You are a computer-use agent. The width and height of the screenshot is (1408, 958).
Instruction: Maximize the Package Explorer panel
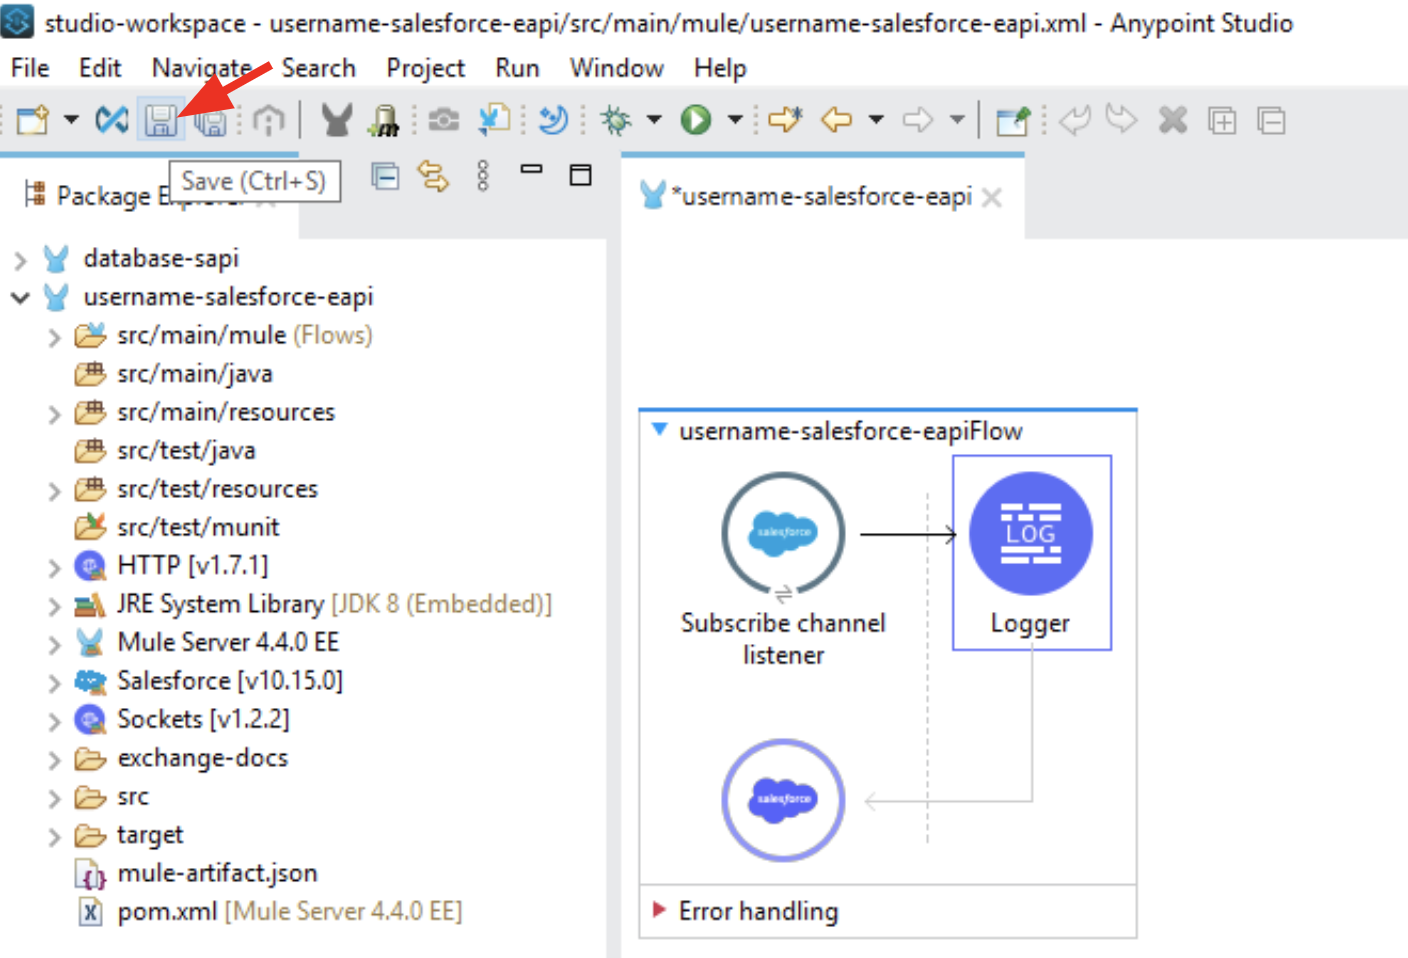pos(580,176)
